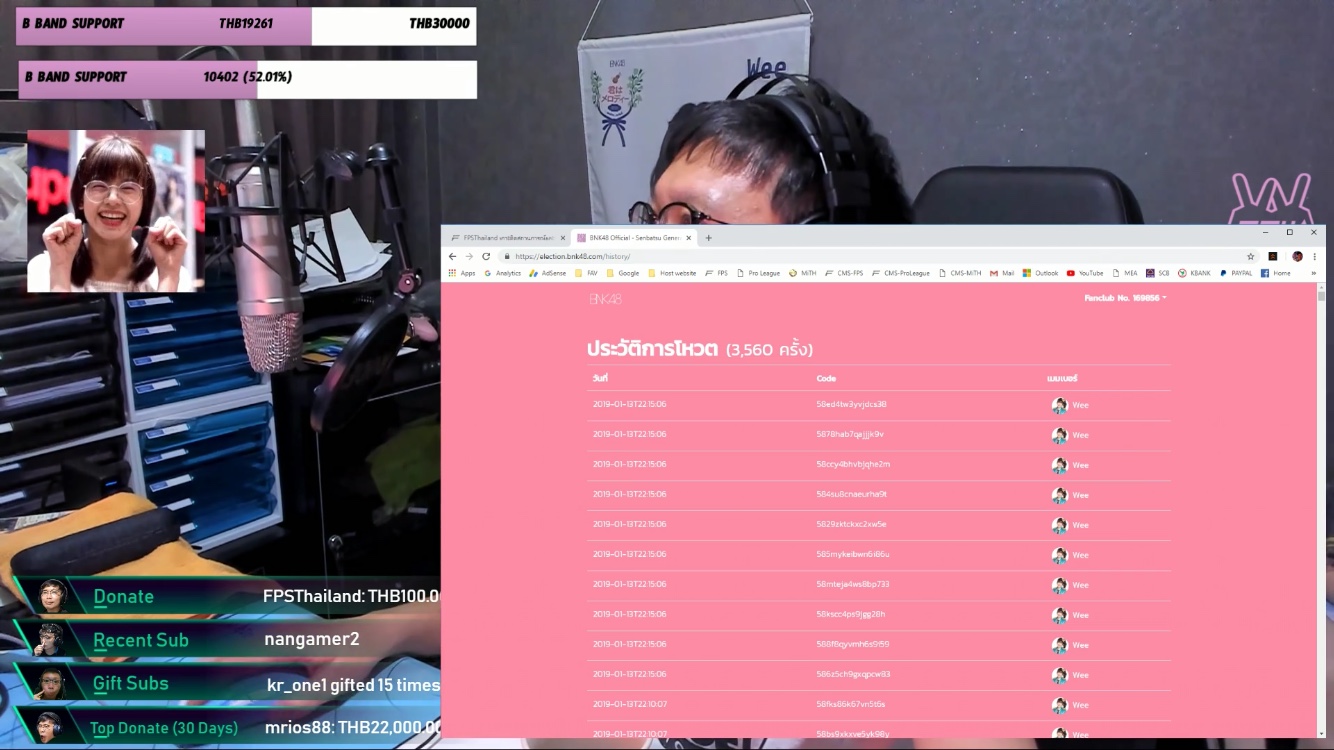
Task: Open the MiTH bookmark
Action: coord(802,273)
